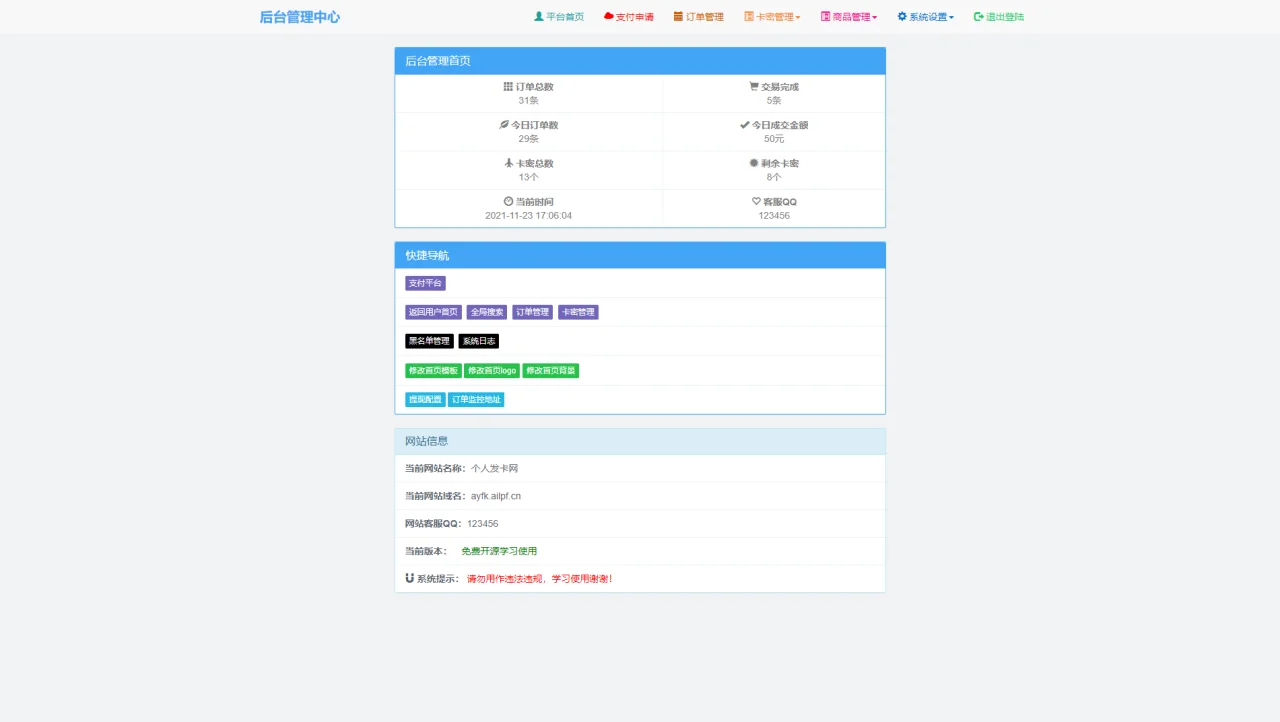Click the 系统设置 gear icon
The width and height of the screenshot is (1280, 722).
(901, 16)
